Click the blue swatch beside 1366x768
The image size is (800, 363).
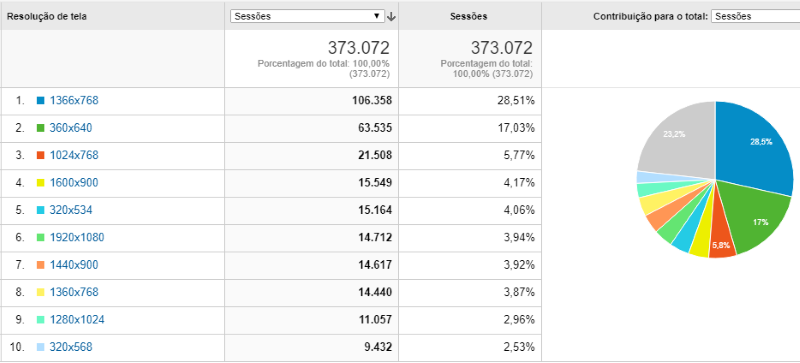point(41,101)
